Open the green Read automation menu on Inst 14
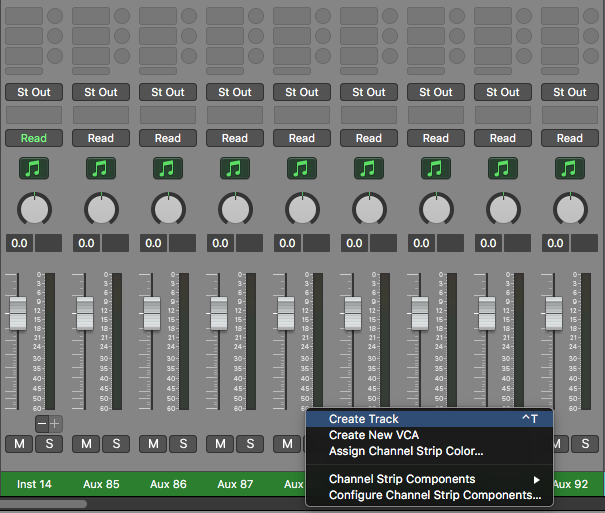 pos(34,138)
